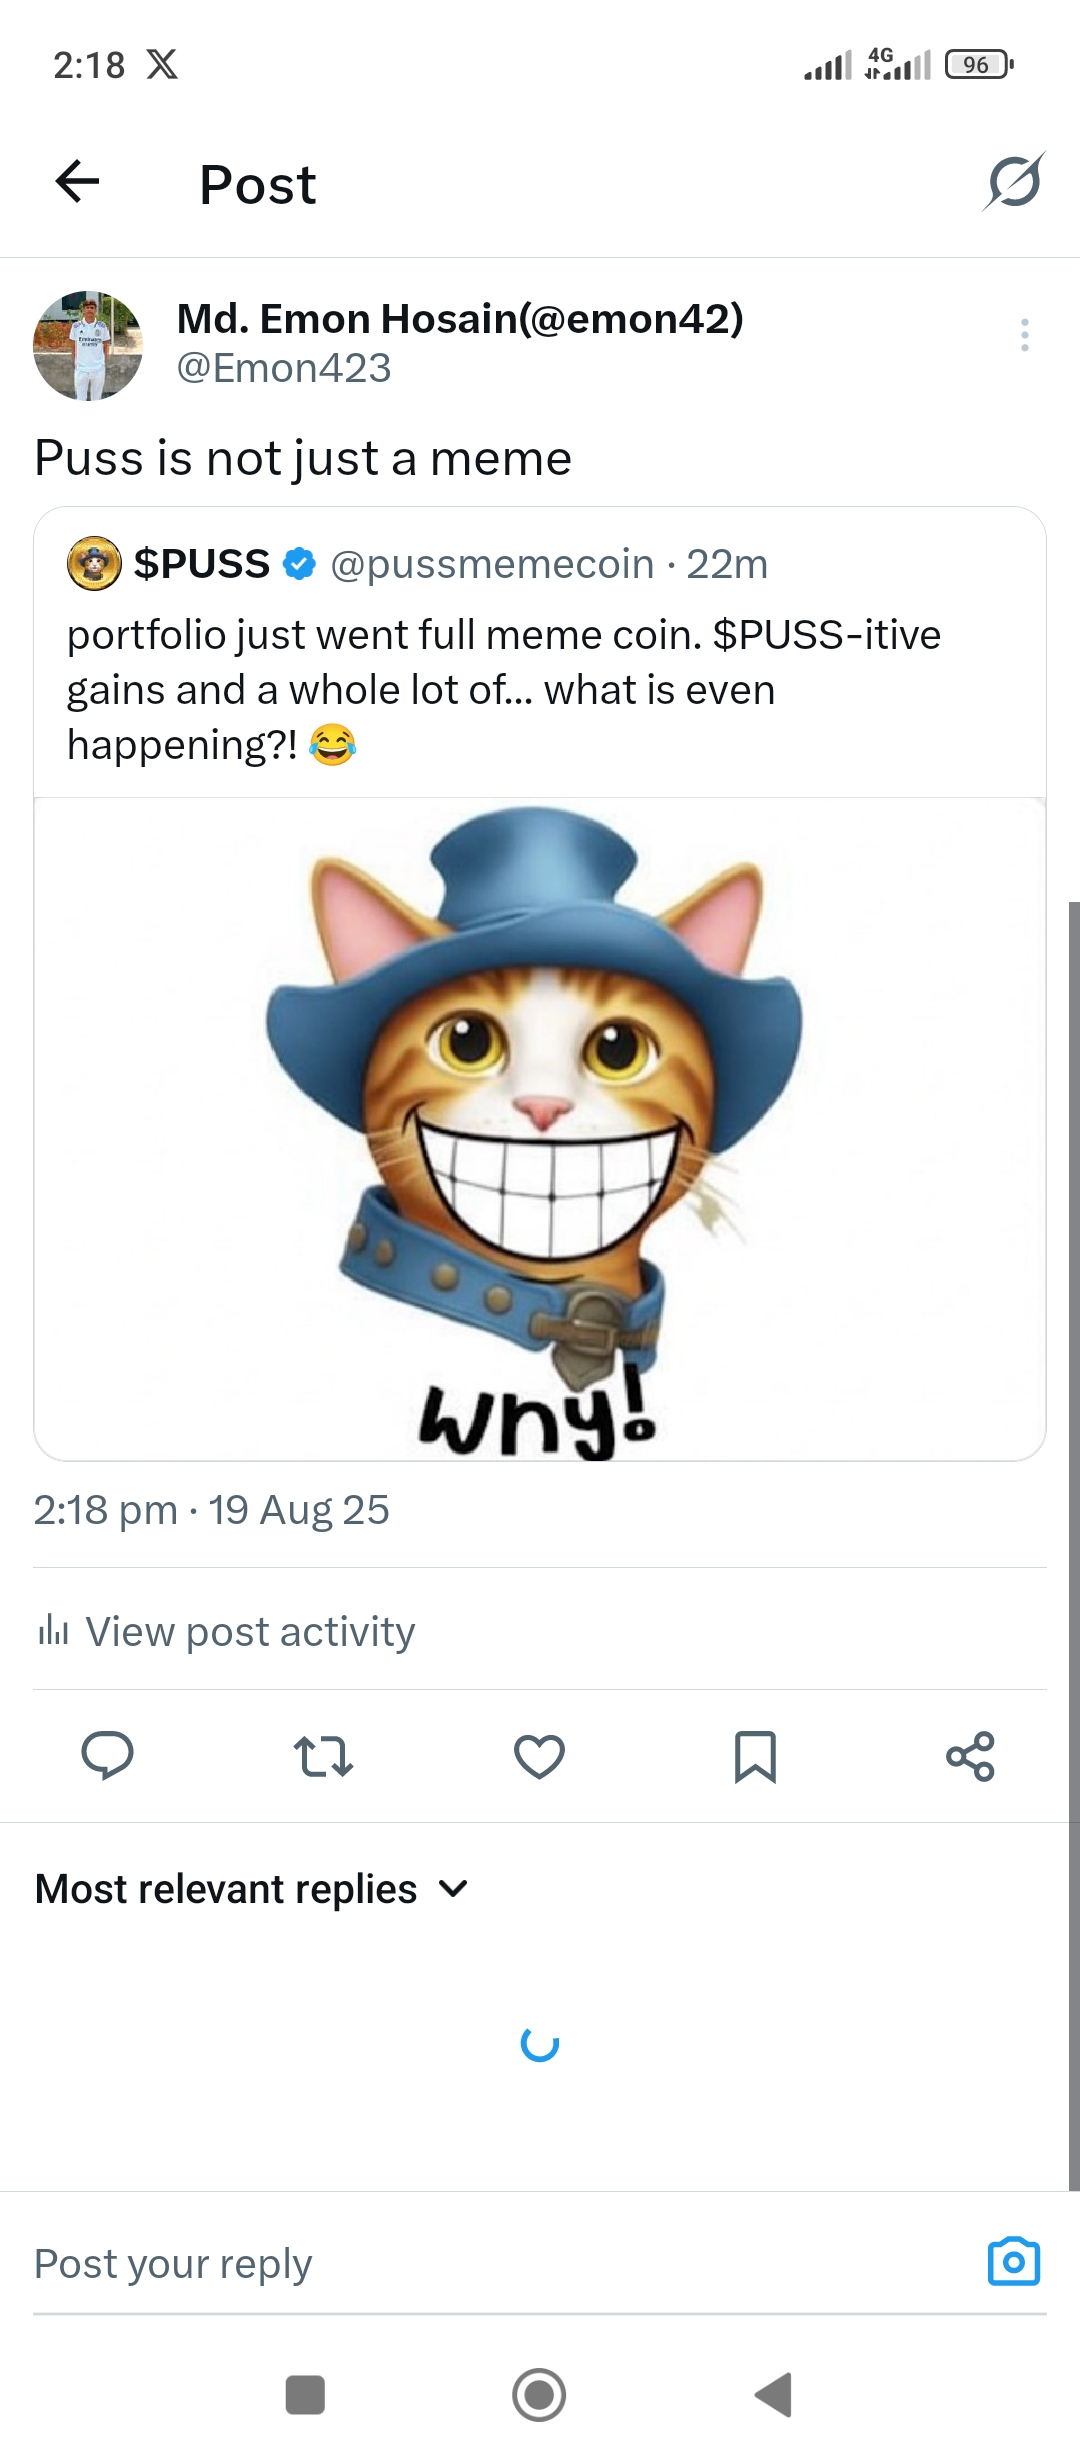Like the post with the heart icon
This screenshot has width=1080, height=2460.
[x=539, y=1756]
